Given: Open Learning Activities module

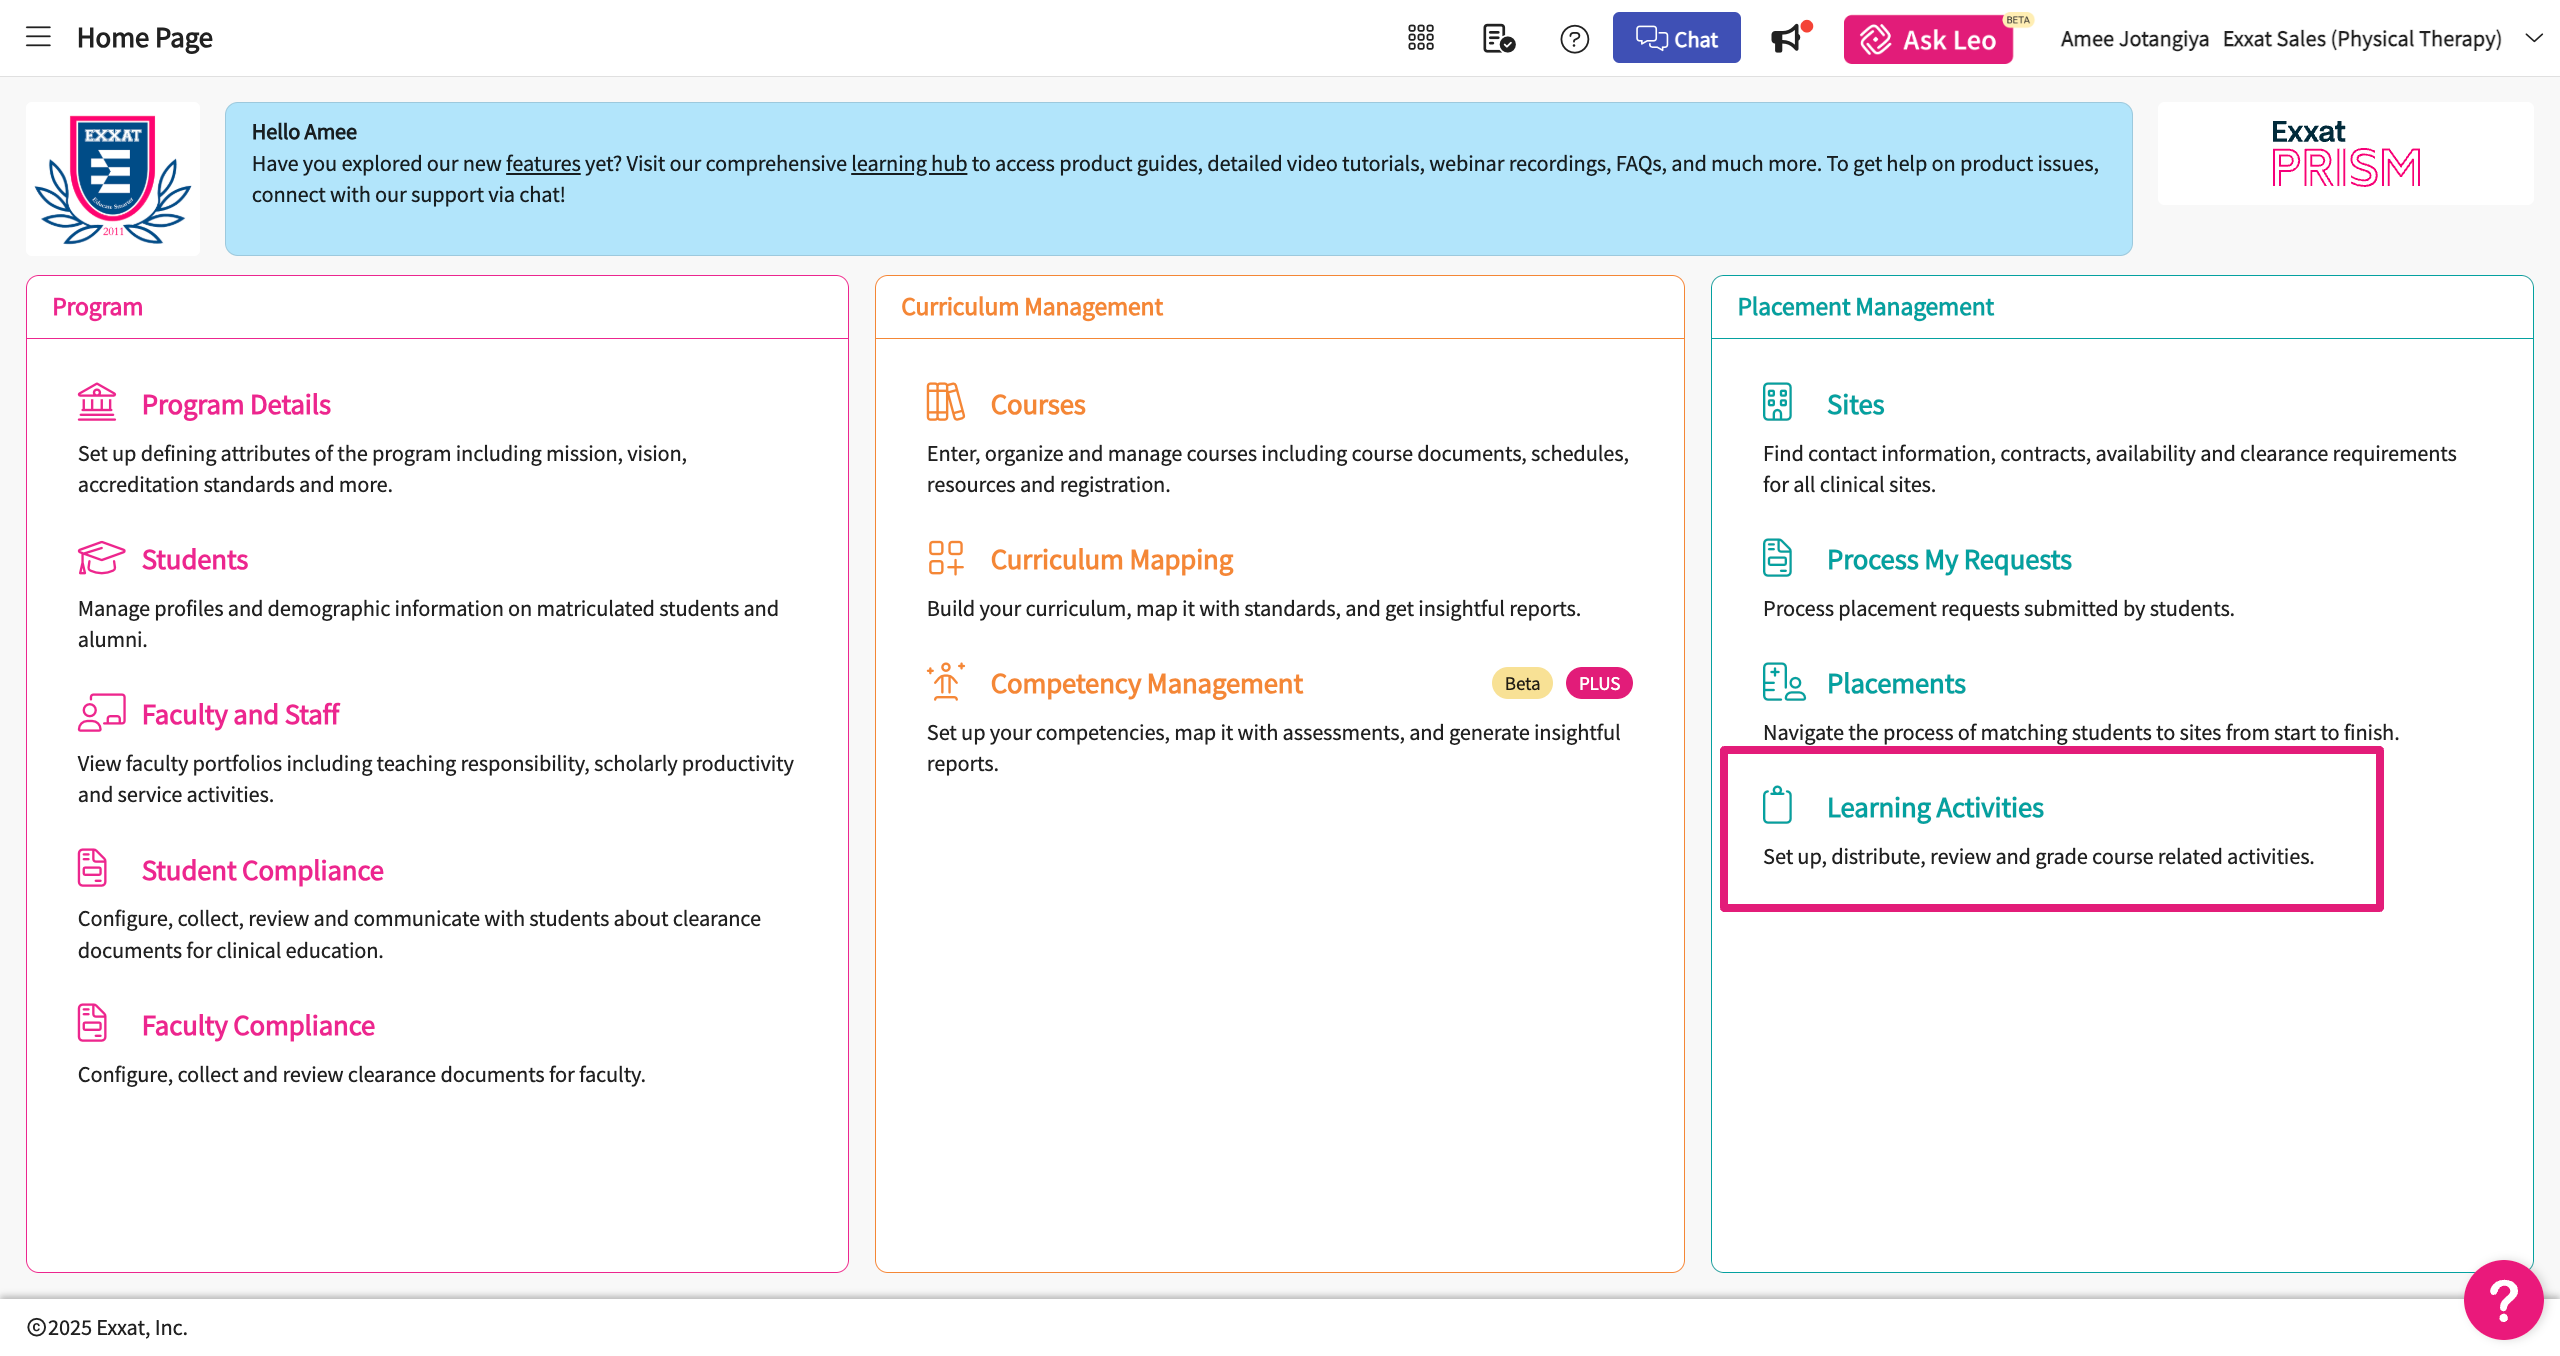Looking at the screenshot, I should [x=1934, y=807].
